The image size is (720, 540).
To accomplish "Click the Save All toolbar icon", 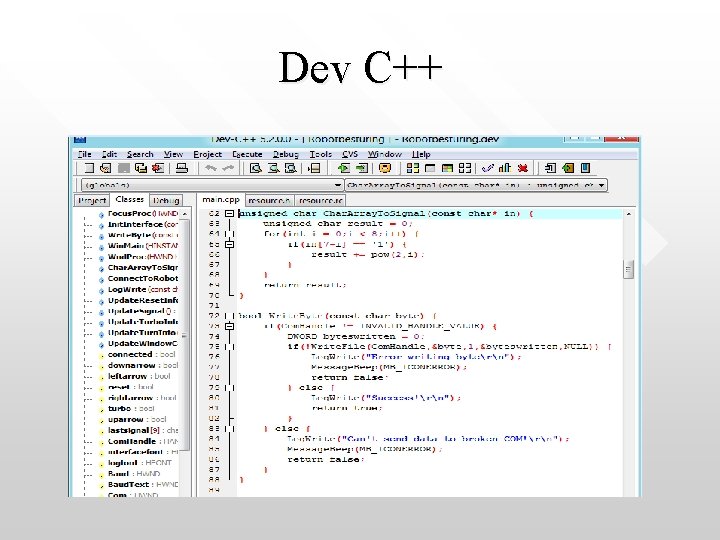I will click(x=141, y=168).
